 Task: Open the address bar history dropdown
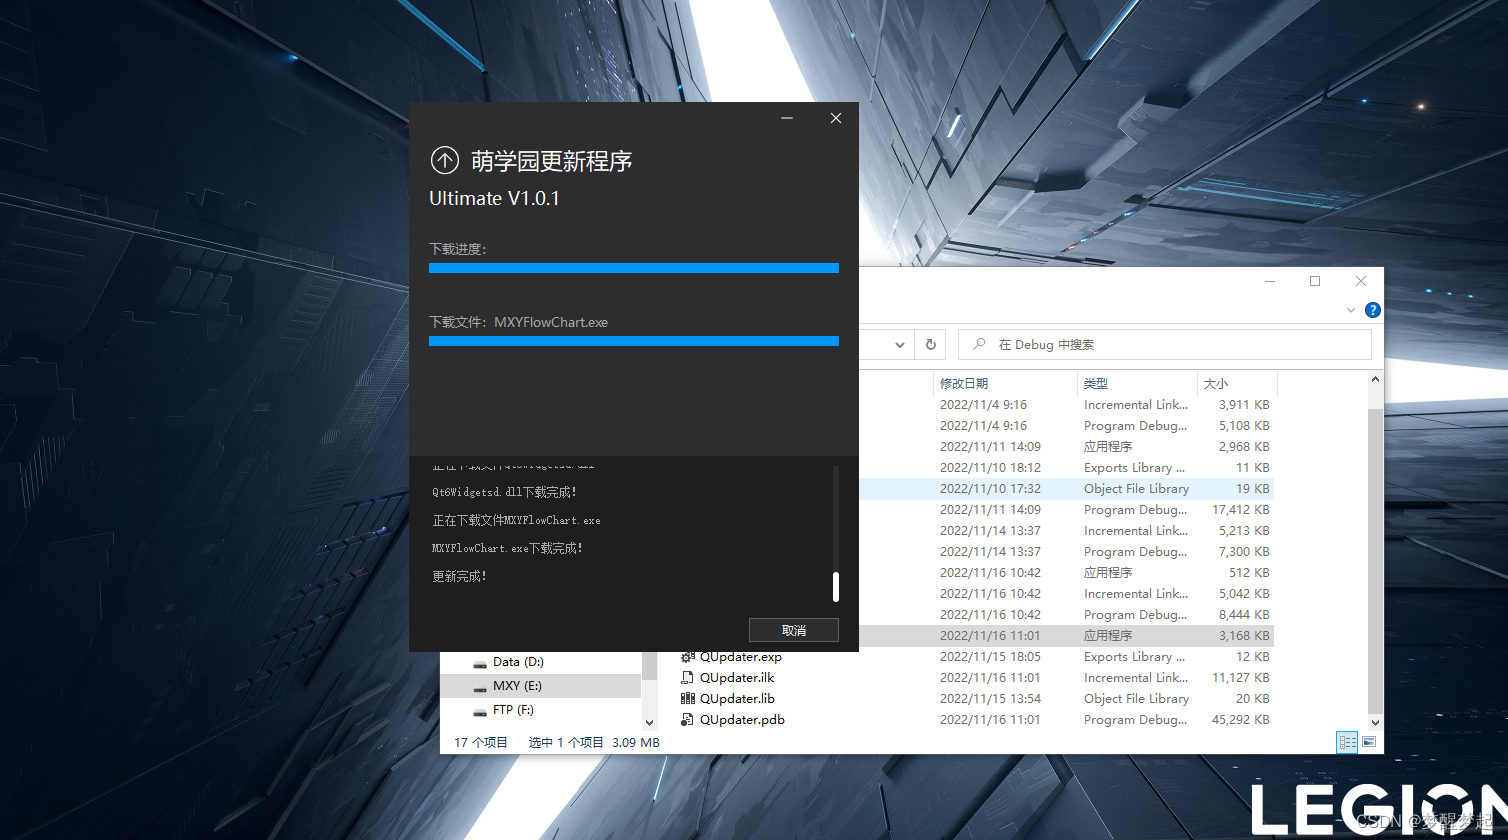click(900, 344)
